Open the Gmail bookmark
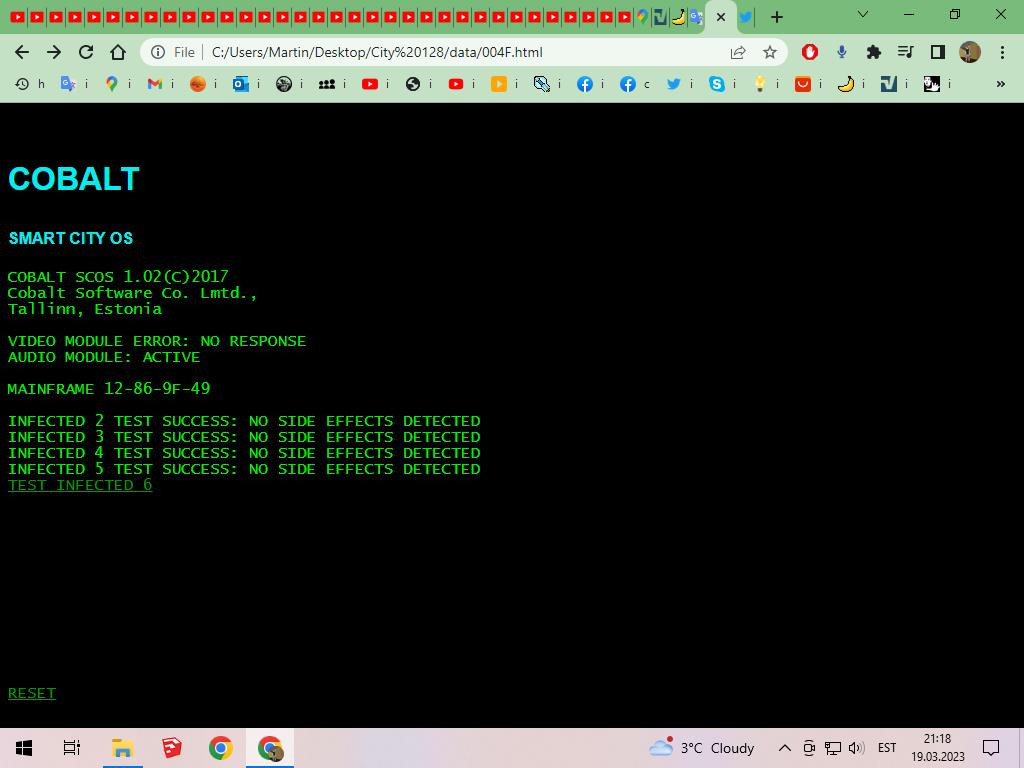The image size is (1024, 768). click(x=154, y=84)
